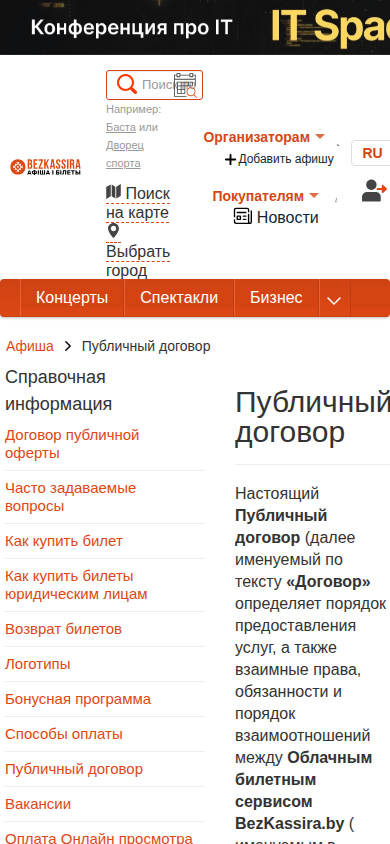390x844 pixels.
Task: Open Публичный договор sidebar link
Action: tap(74, 769)
